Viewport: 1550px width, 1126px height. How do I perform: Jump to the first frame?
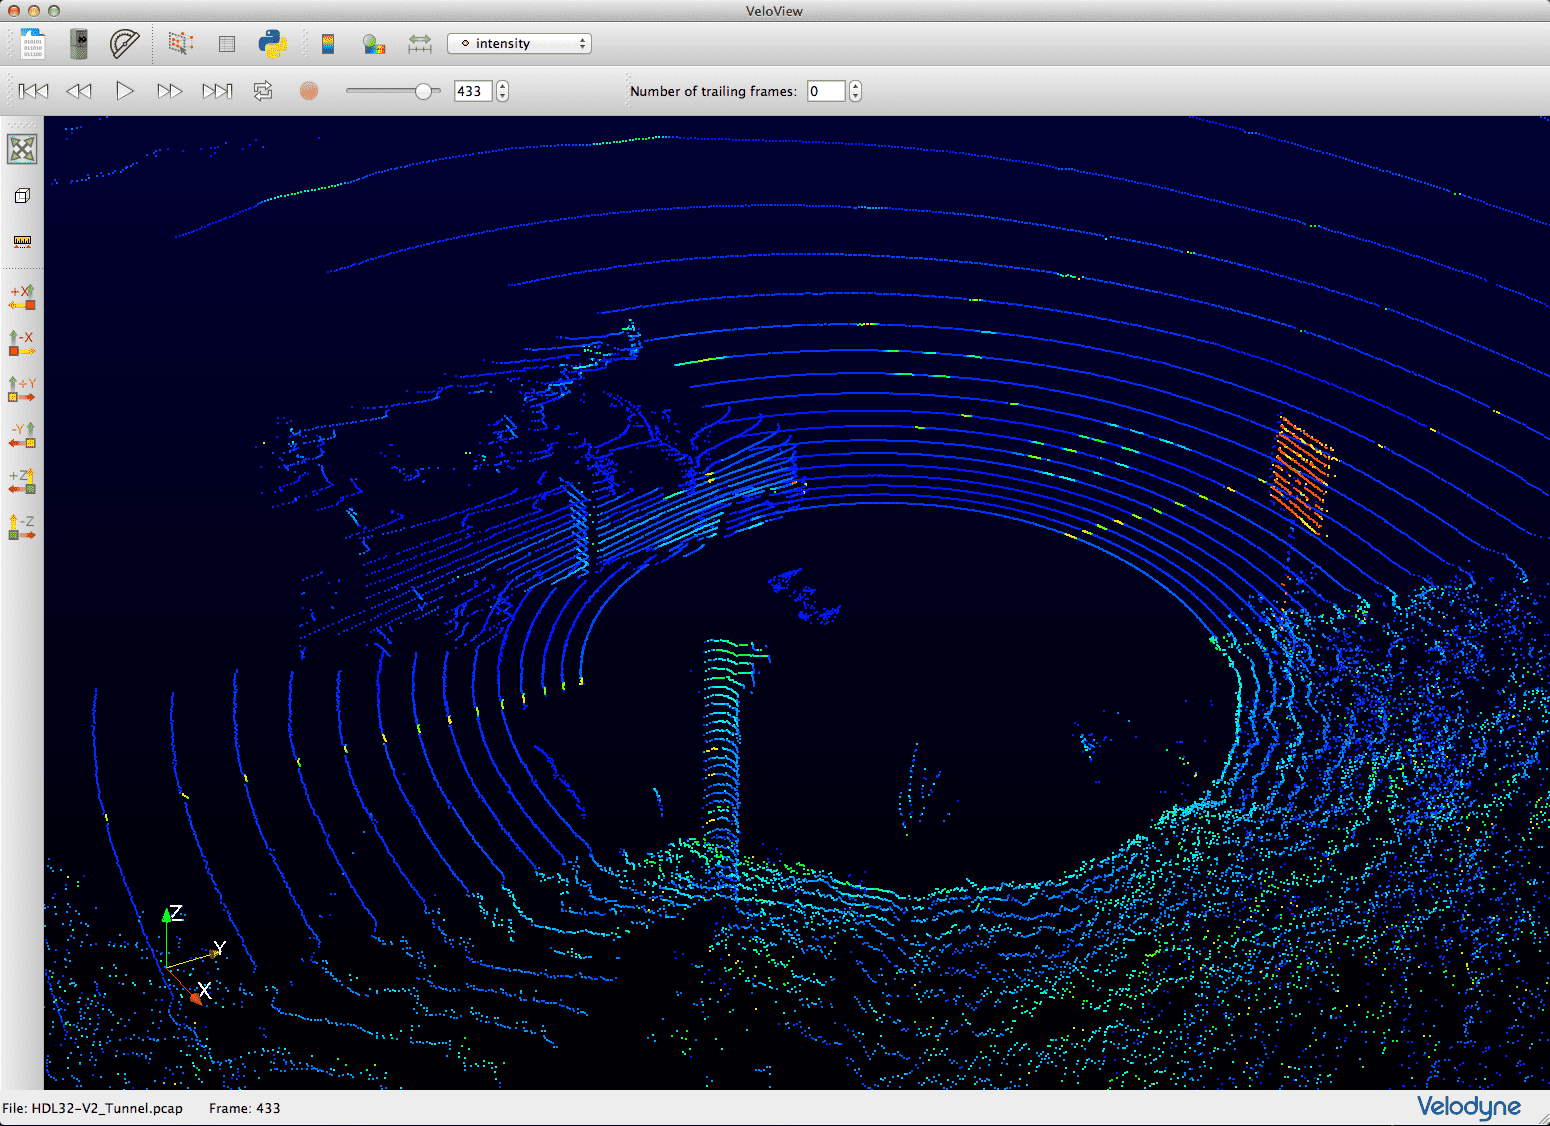point(33,91)
